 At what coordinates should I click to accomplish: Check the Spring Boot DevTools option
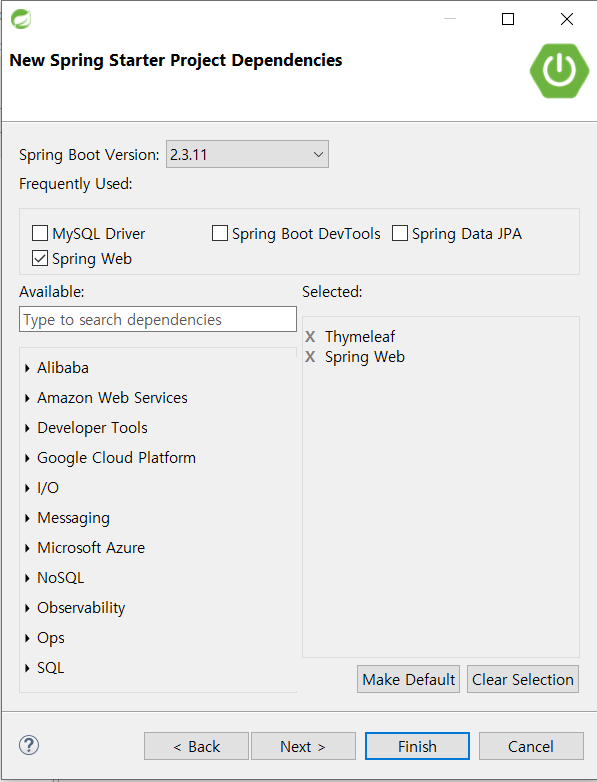pyautogui.click(x=219, y=233)
